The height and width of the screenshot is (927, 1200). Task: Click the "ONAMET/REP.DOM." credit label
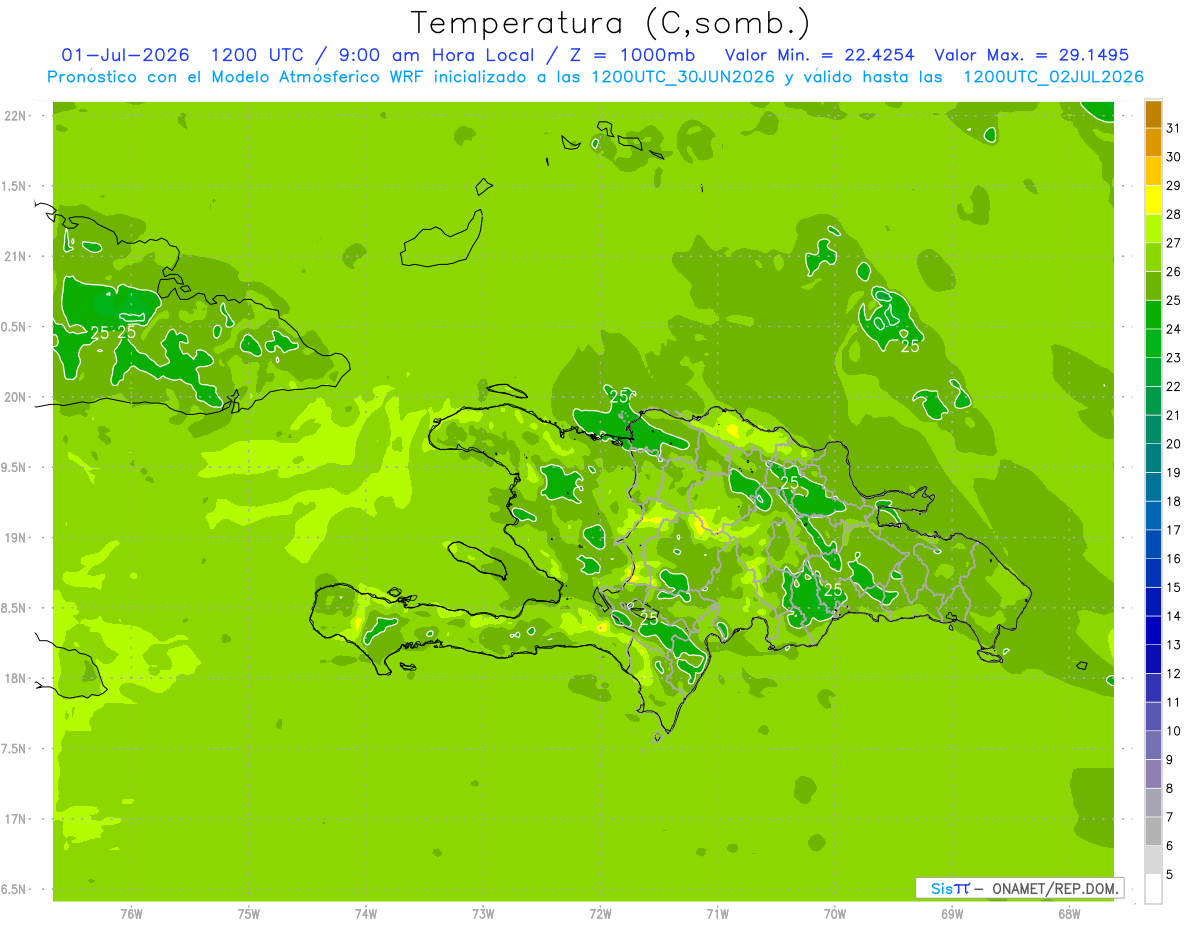(1053, 888)
